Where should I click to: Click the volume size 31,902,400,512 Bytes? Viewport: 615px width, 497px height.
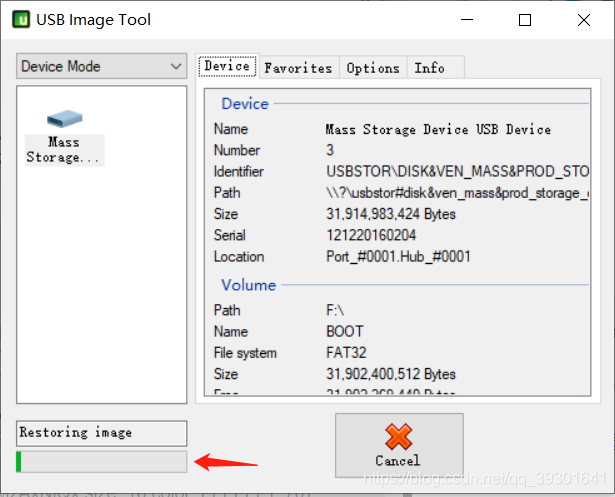coord(391,374)
